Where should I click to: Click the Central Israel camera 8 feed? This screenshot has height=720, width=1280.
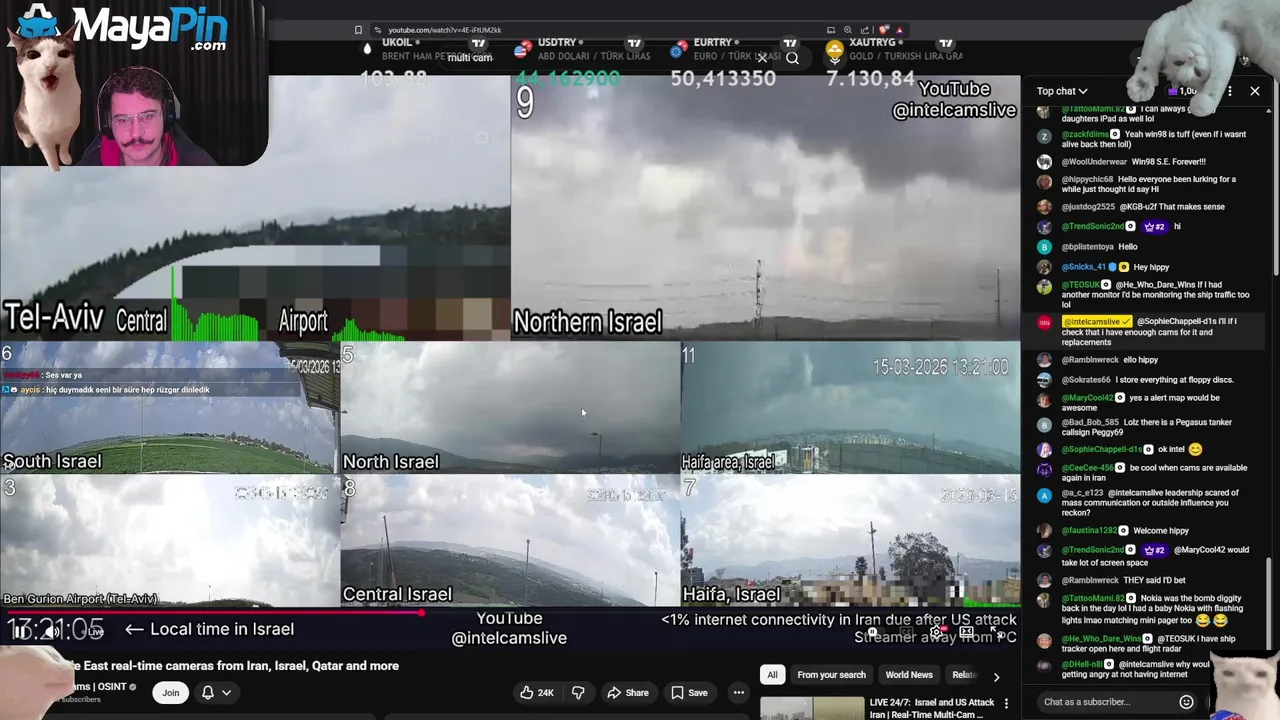[510, 541]
